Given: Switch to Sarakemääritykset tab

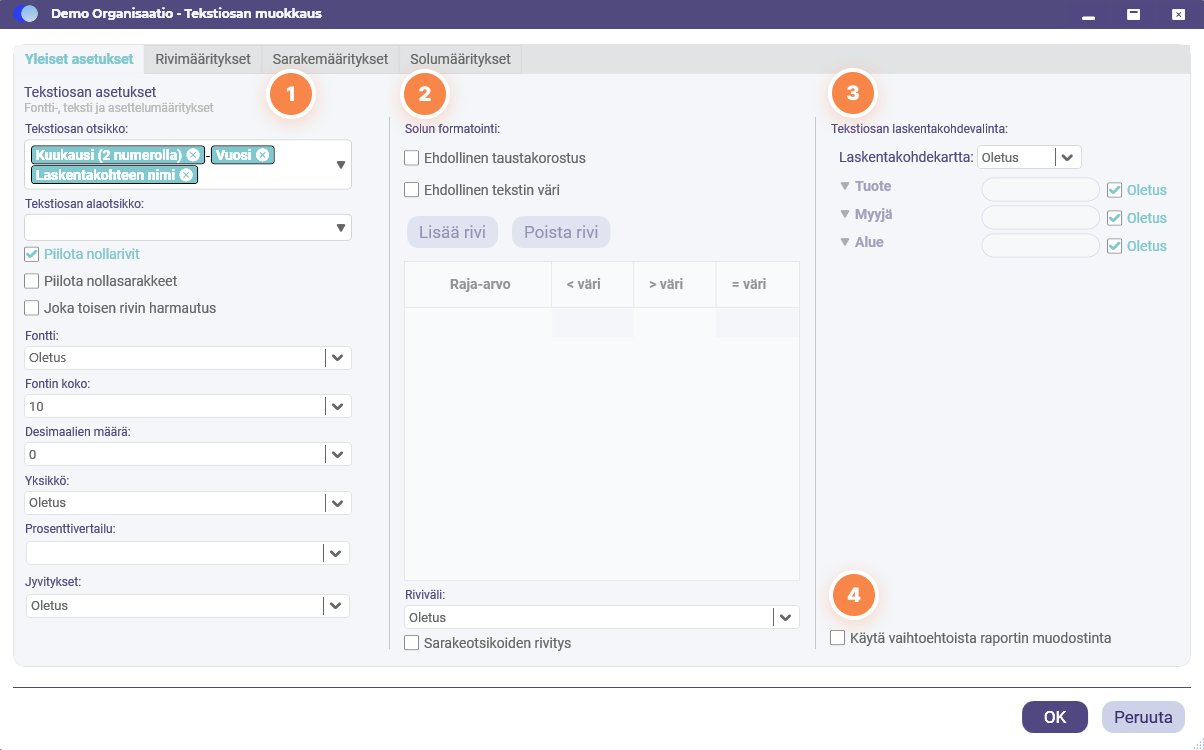Looking at the screenshot, I should tap(330, 59).
